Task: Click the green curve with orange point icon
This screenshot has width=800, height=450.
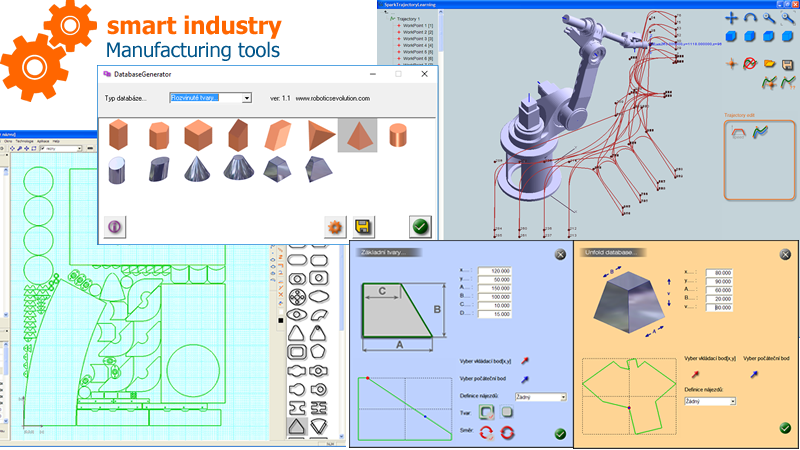Action: point(769,82)
